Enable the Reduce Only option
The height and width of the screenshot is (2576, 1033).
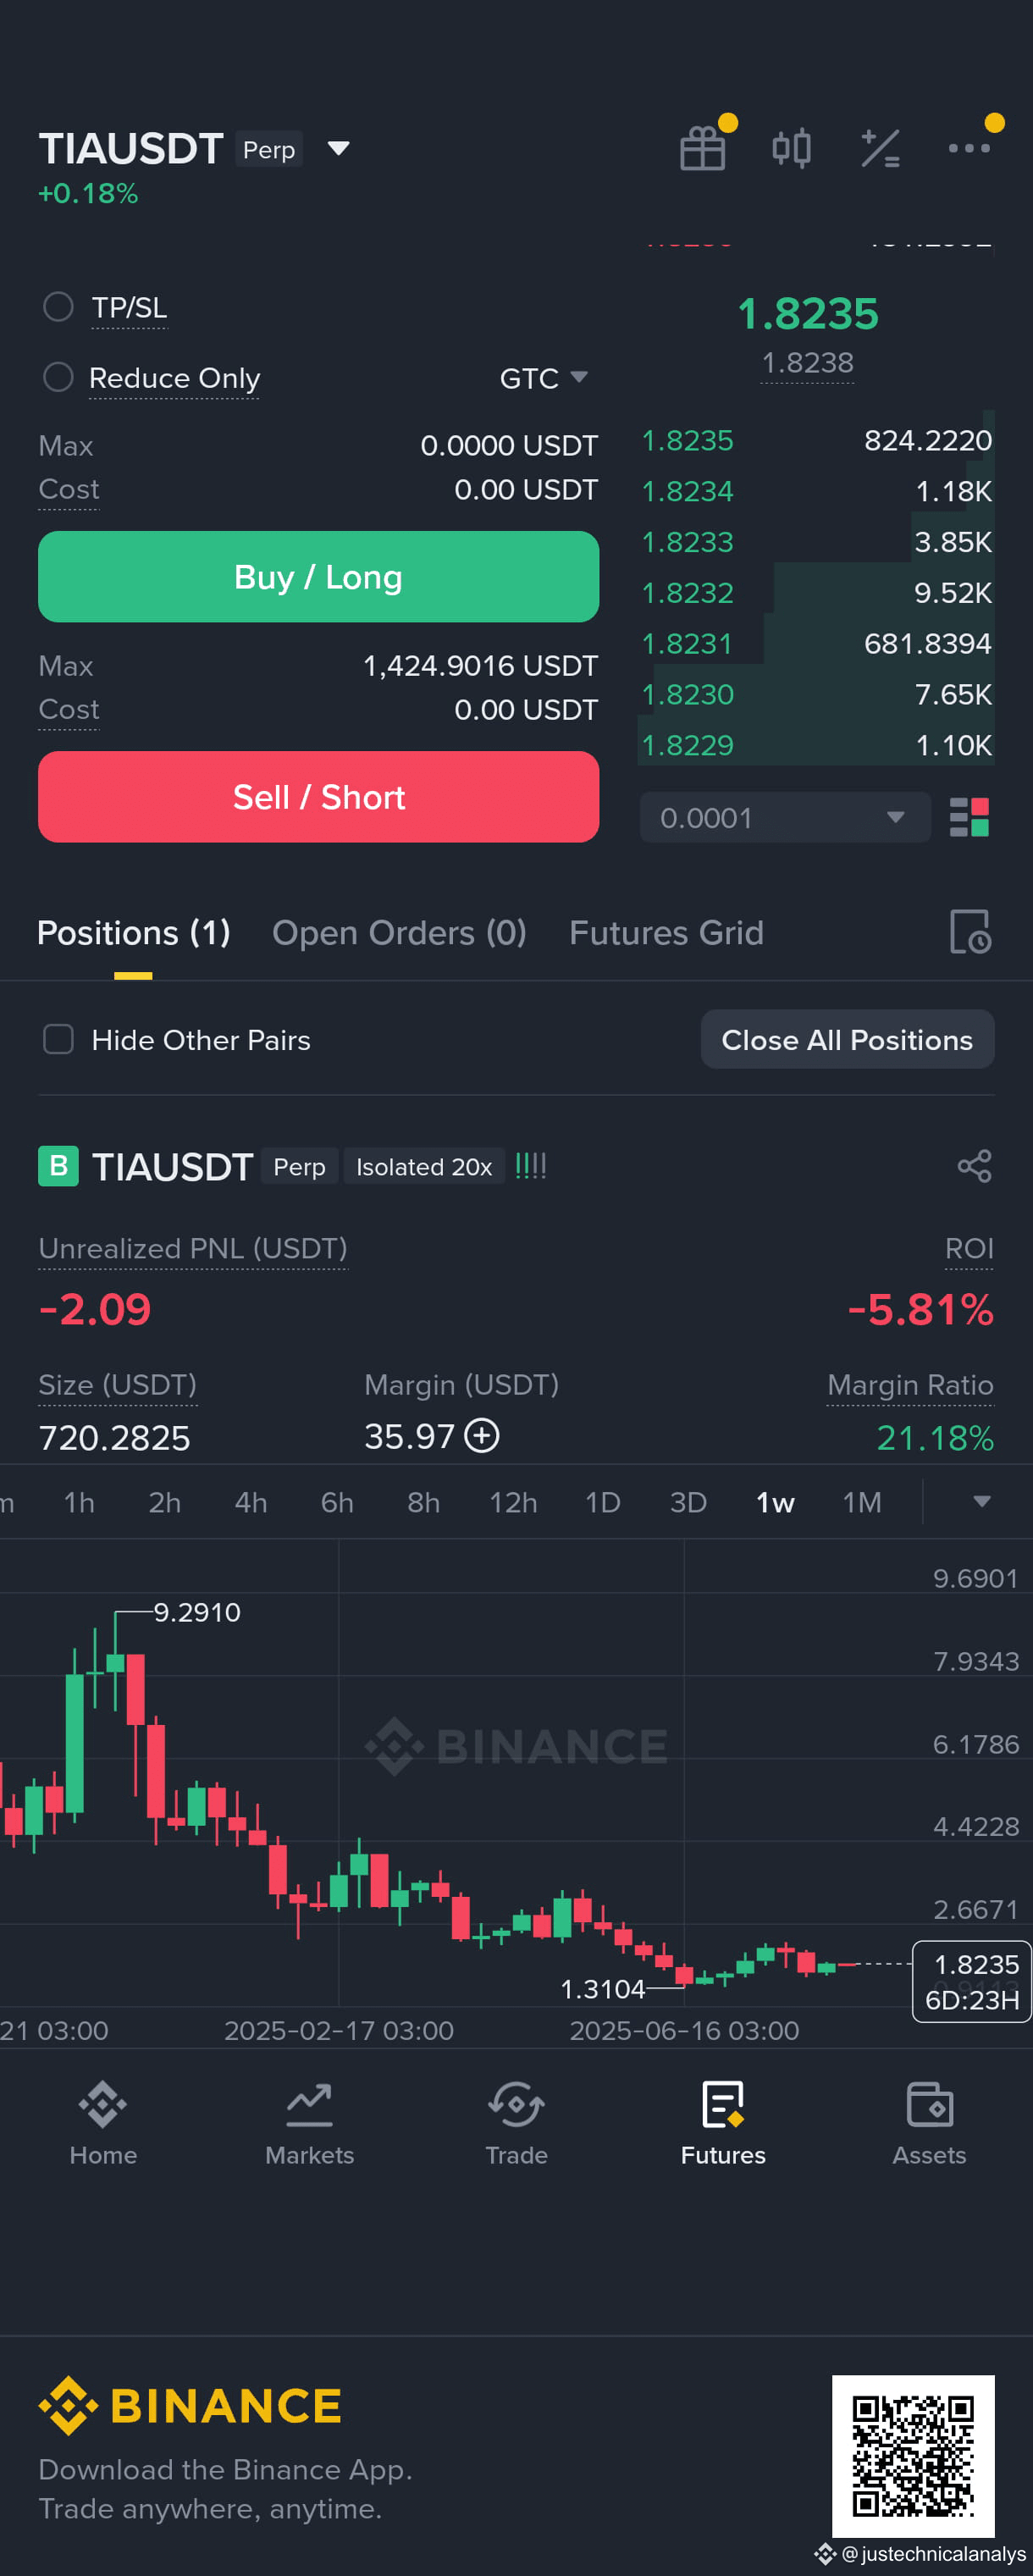(58, 377)
